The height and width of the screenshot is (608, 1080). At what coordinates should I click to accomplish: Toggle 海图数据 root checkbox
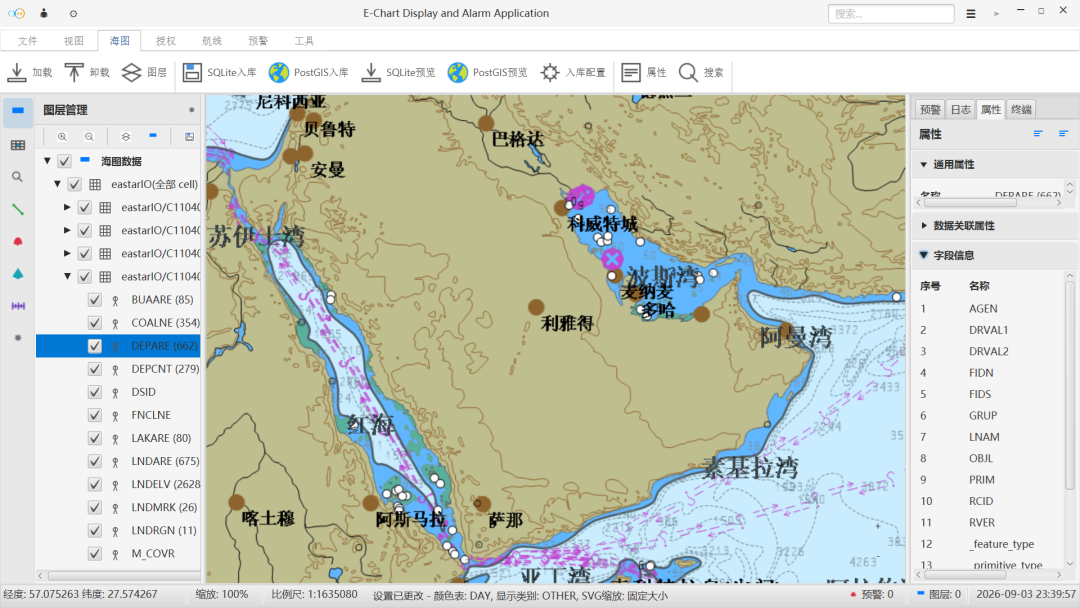64,161
